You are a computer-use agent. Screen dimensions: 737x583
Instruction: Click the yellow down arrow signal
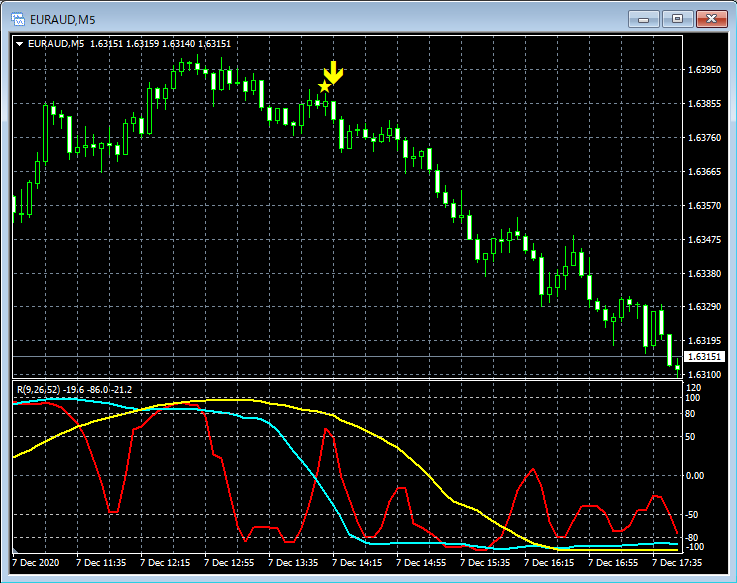(x=333, y=73)
